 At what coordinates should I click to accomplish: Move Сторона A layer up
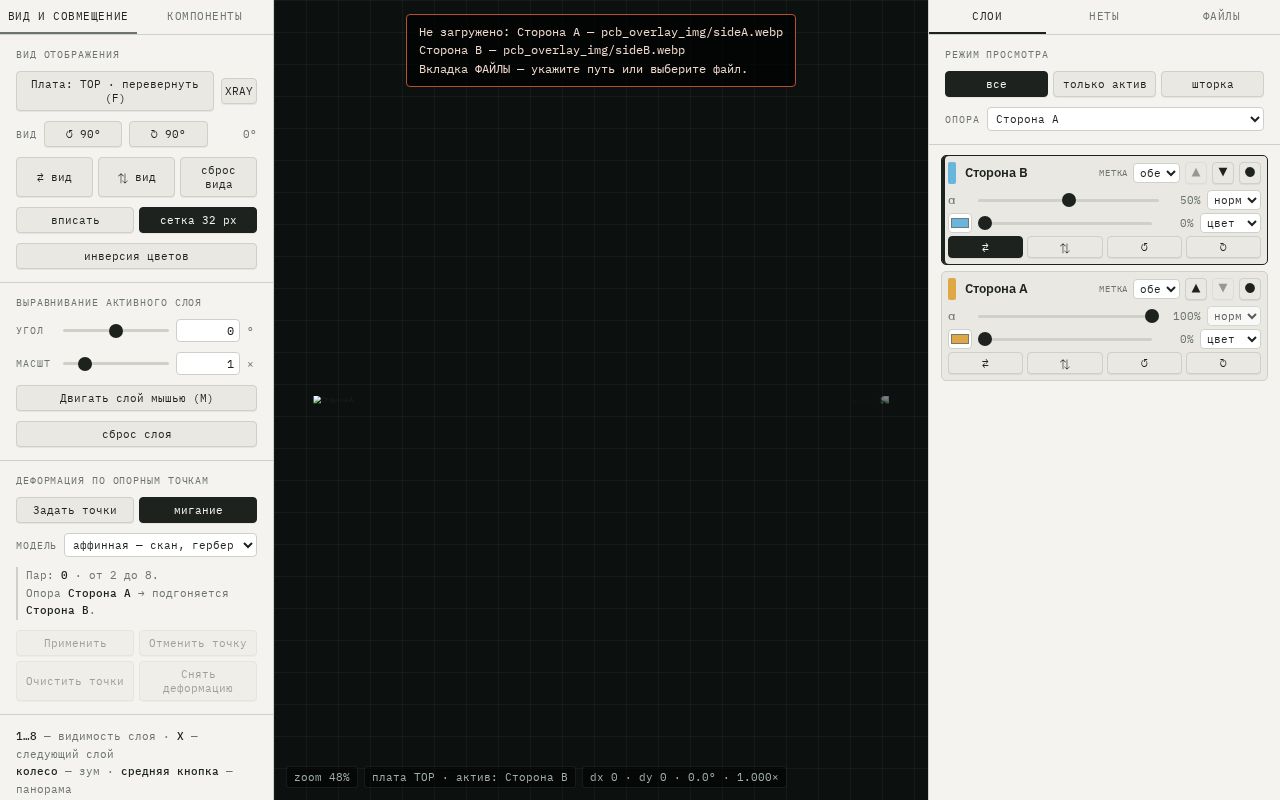coord(1196,289)
